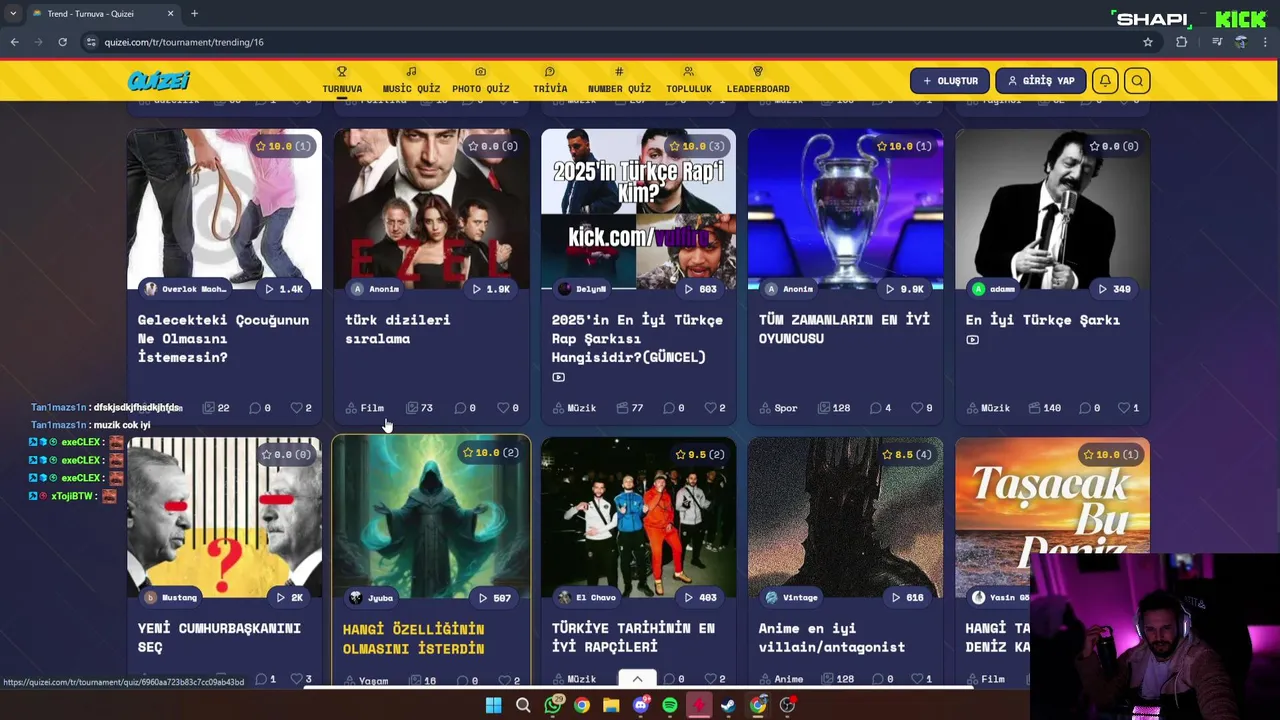Screen dimensions: 1280x720
Task: Open the notifications bell
Action: [x=1105, y=81]
